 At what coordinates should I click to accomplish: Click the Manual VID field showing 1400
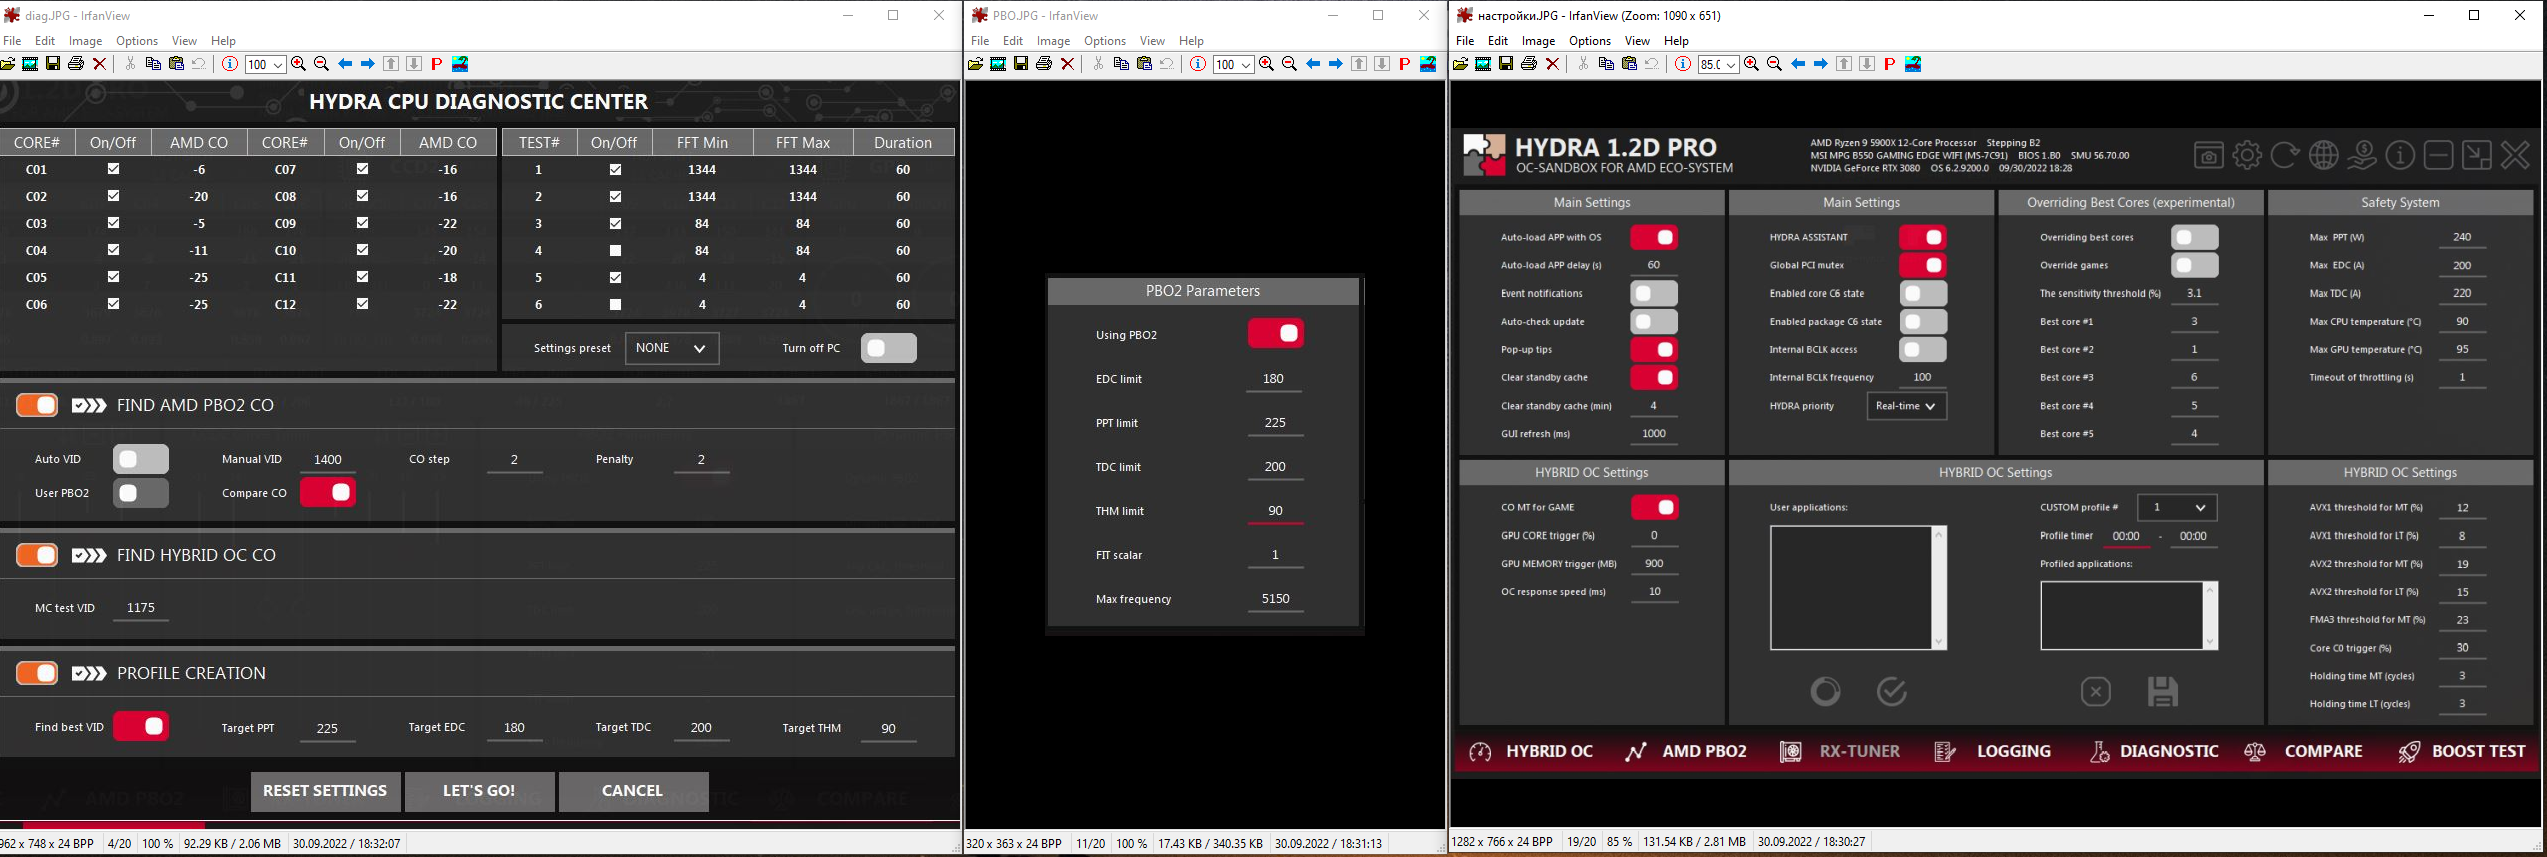click(x=328, y=460)
